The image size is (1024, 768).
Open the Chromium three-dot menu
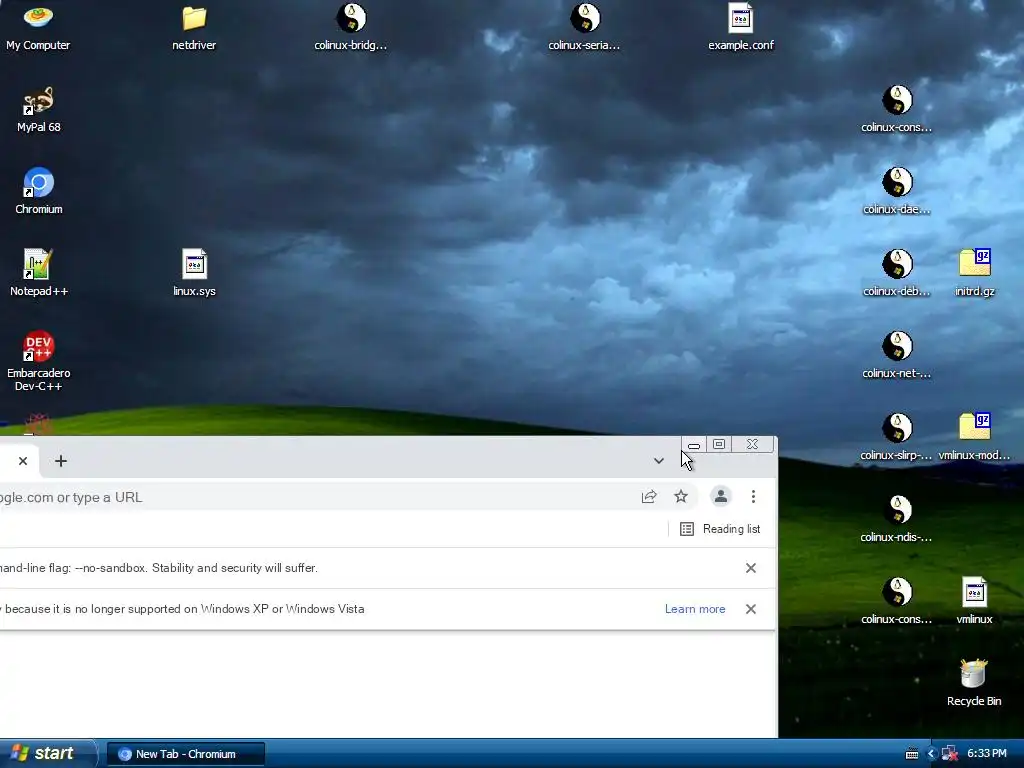point(753,497)
